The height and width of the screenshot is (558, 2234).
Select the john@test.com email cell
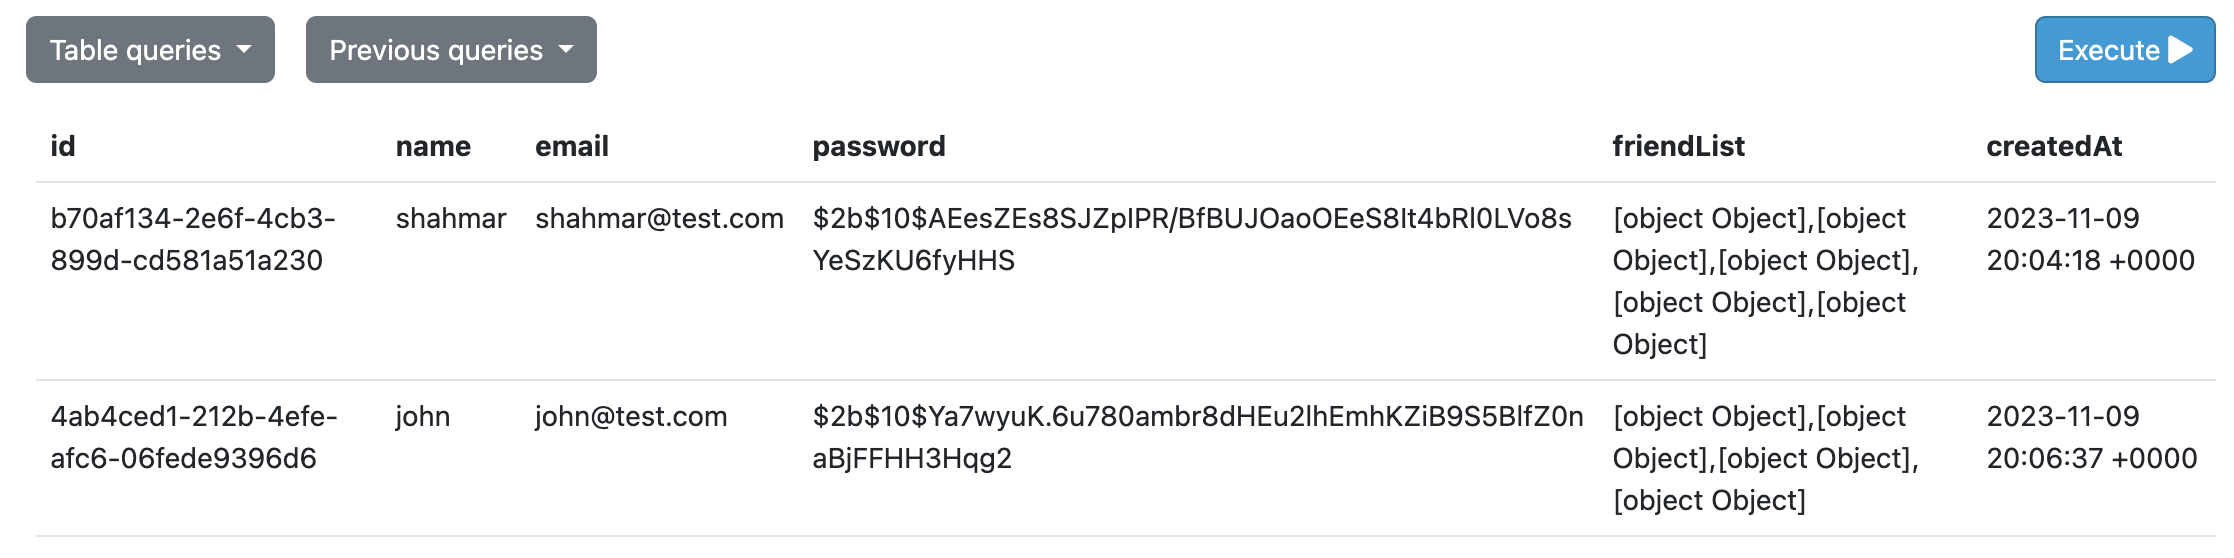[x=631, y=416]
